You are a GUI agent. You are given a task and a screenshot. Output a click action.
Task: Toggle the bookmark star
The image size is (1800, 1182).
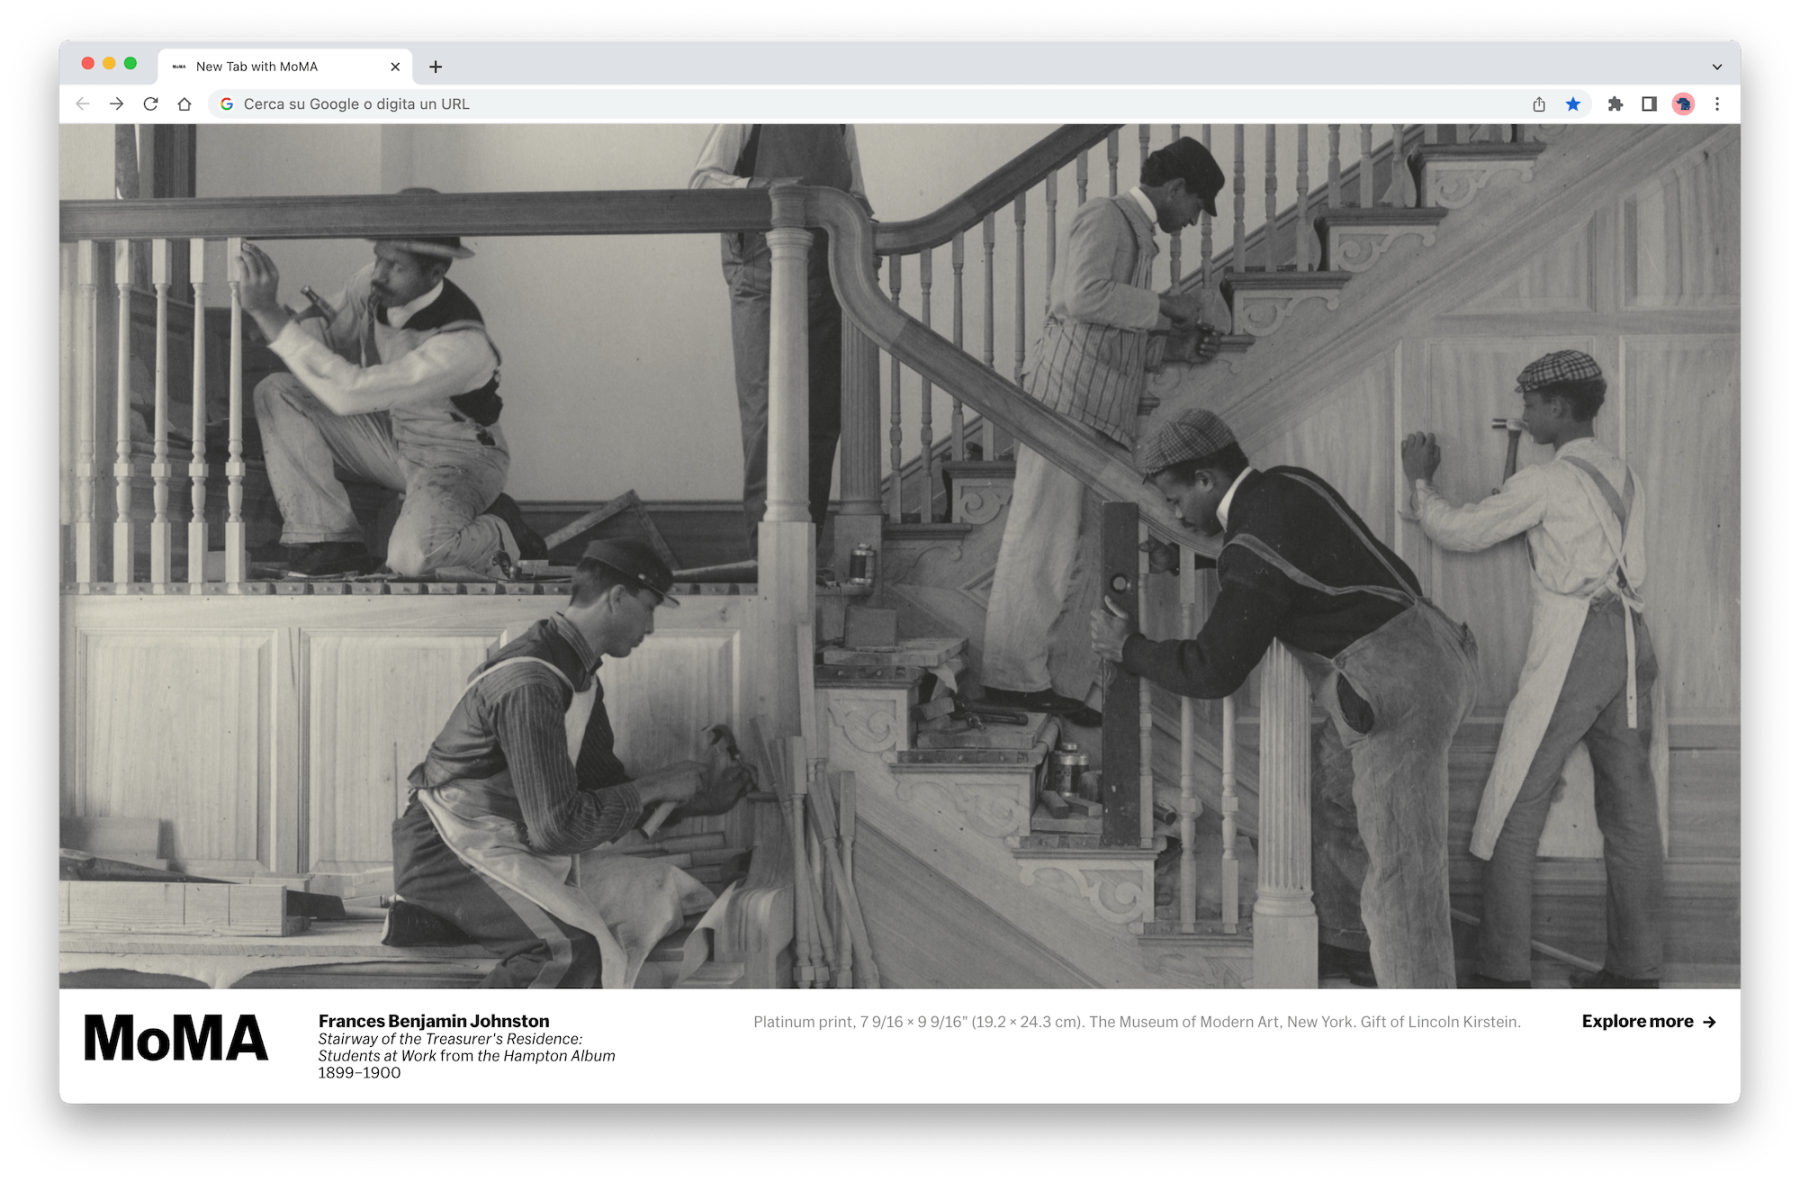1573,104
